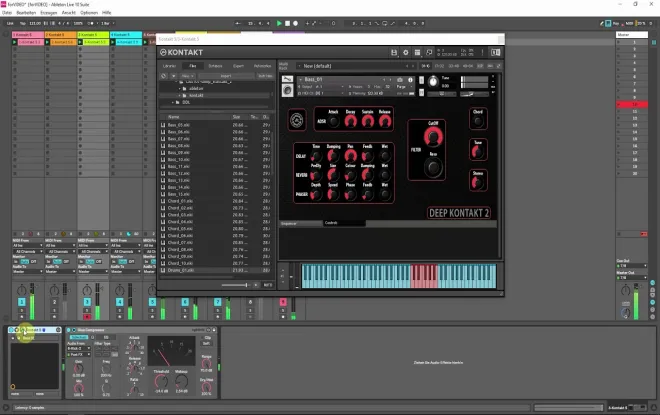Click the folder icon for kontakt folder

click(184, 96)
